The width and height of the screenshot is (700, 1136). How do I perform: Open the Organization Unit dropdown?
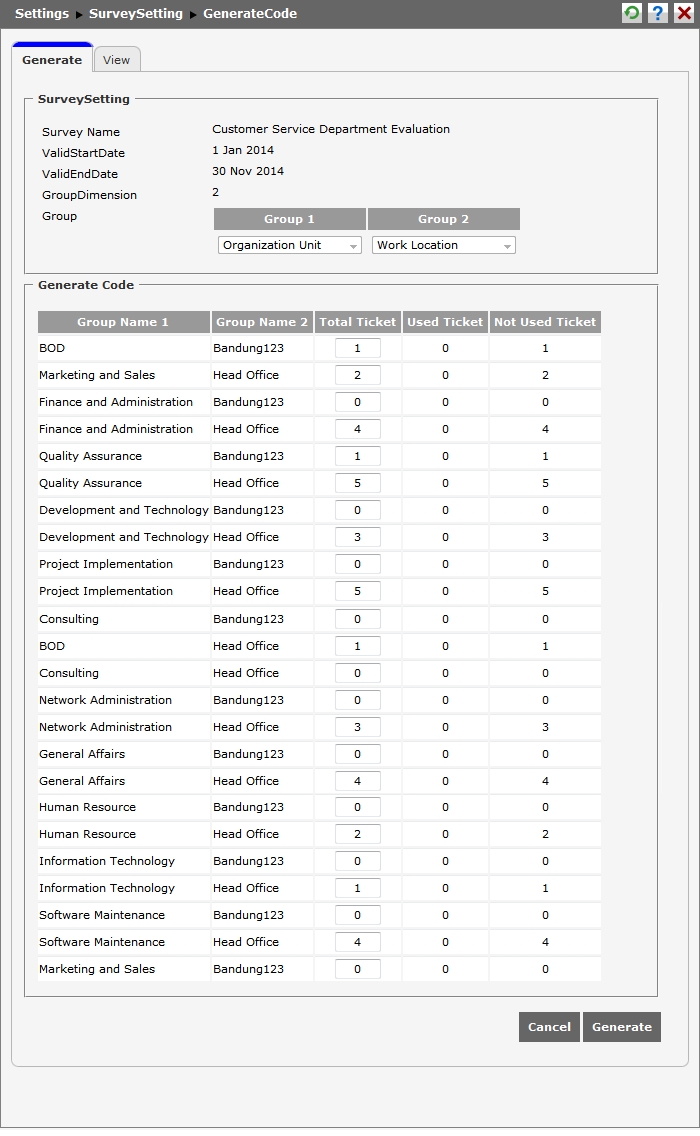(290, 245)
